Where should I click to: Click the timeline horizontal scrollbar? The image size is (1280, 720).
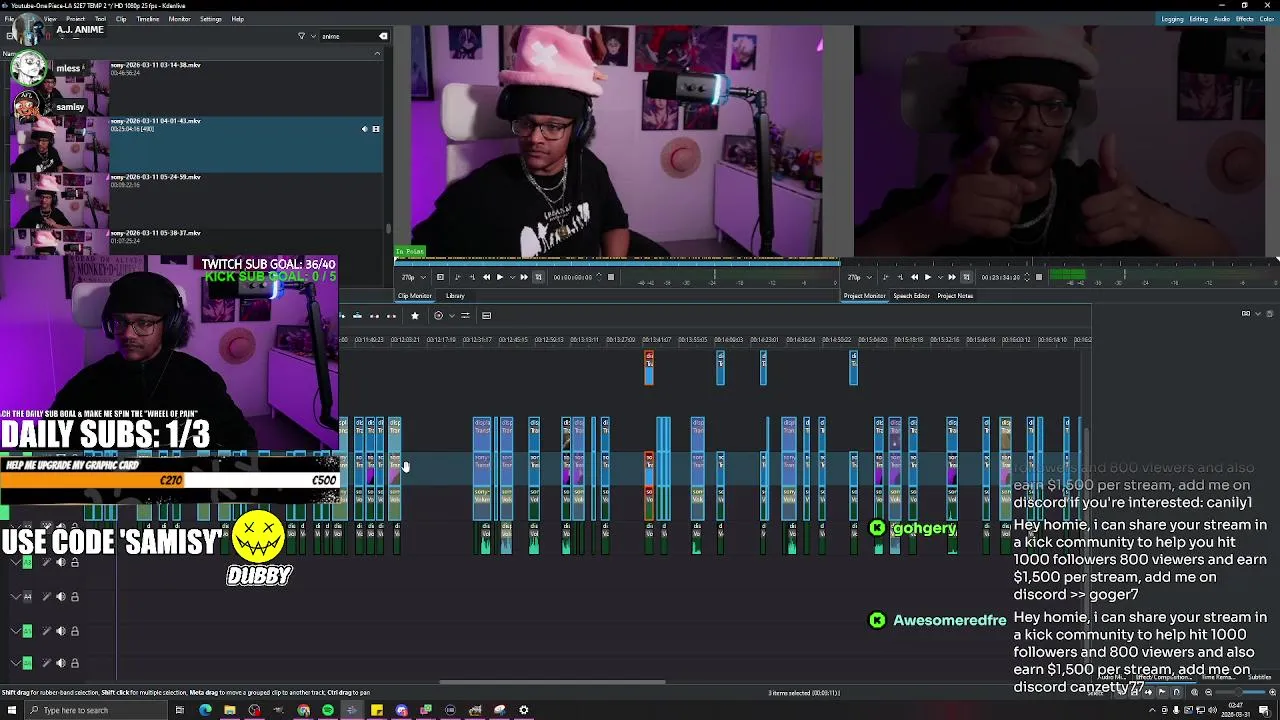point(552,683)
